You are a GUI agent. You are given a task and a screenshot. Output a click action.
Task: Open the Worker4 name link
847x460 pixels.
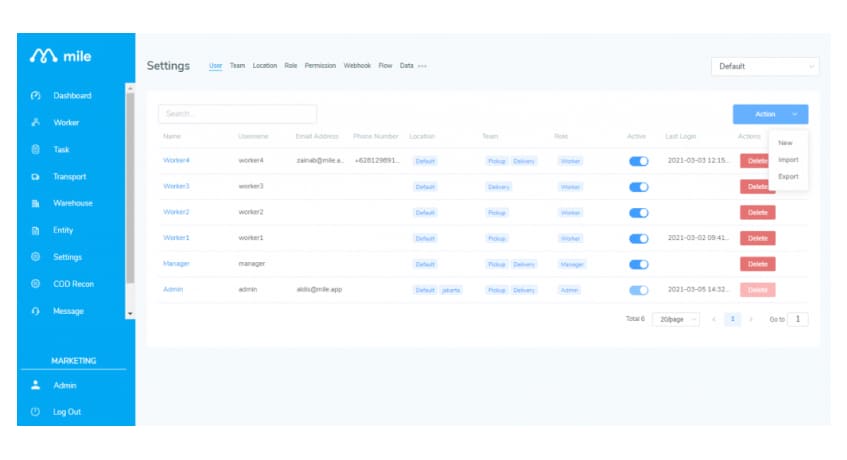(176, 160)
